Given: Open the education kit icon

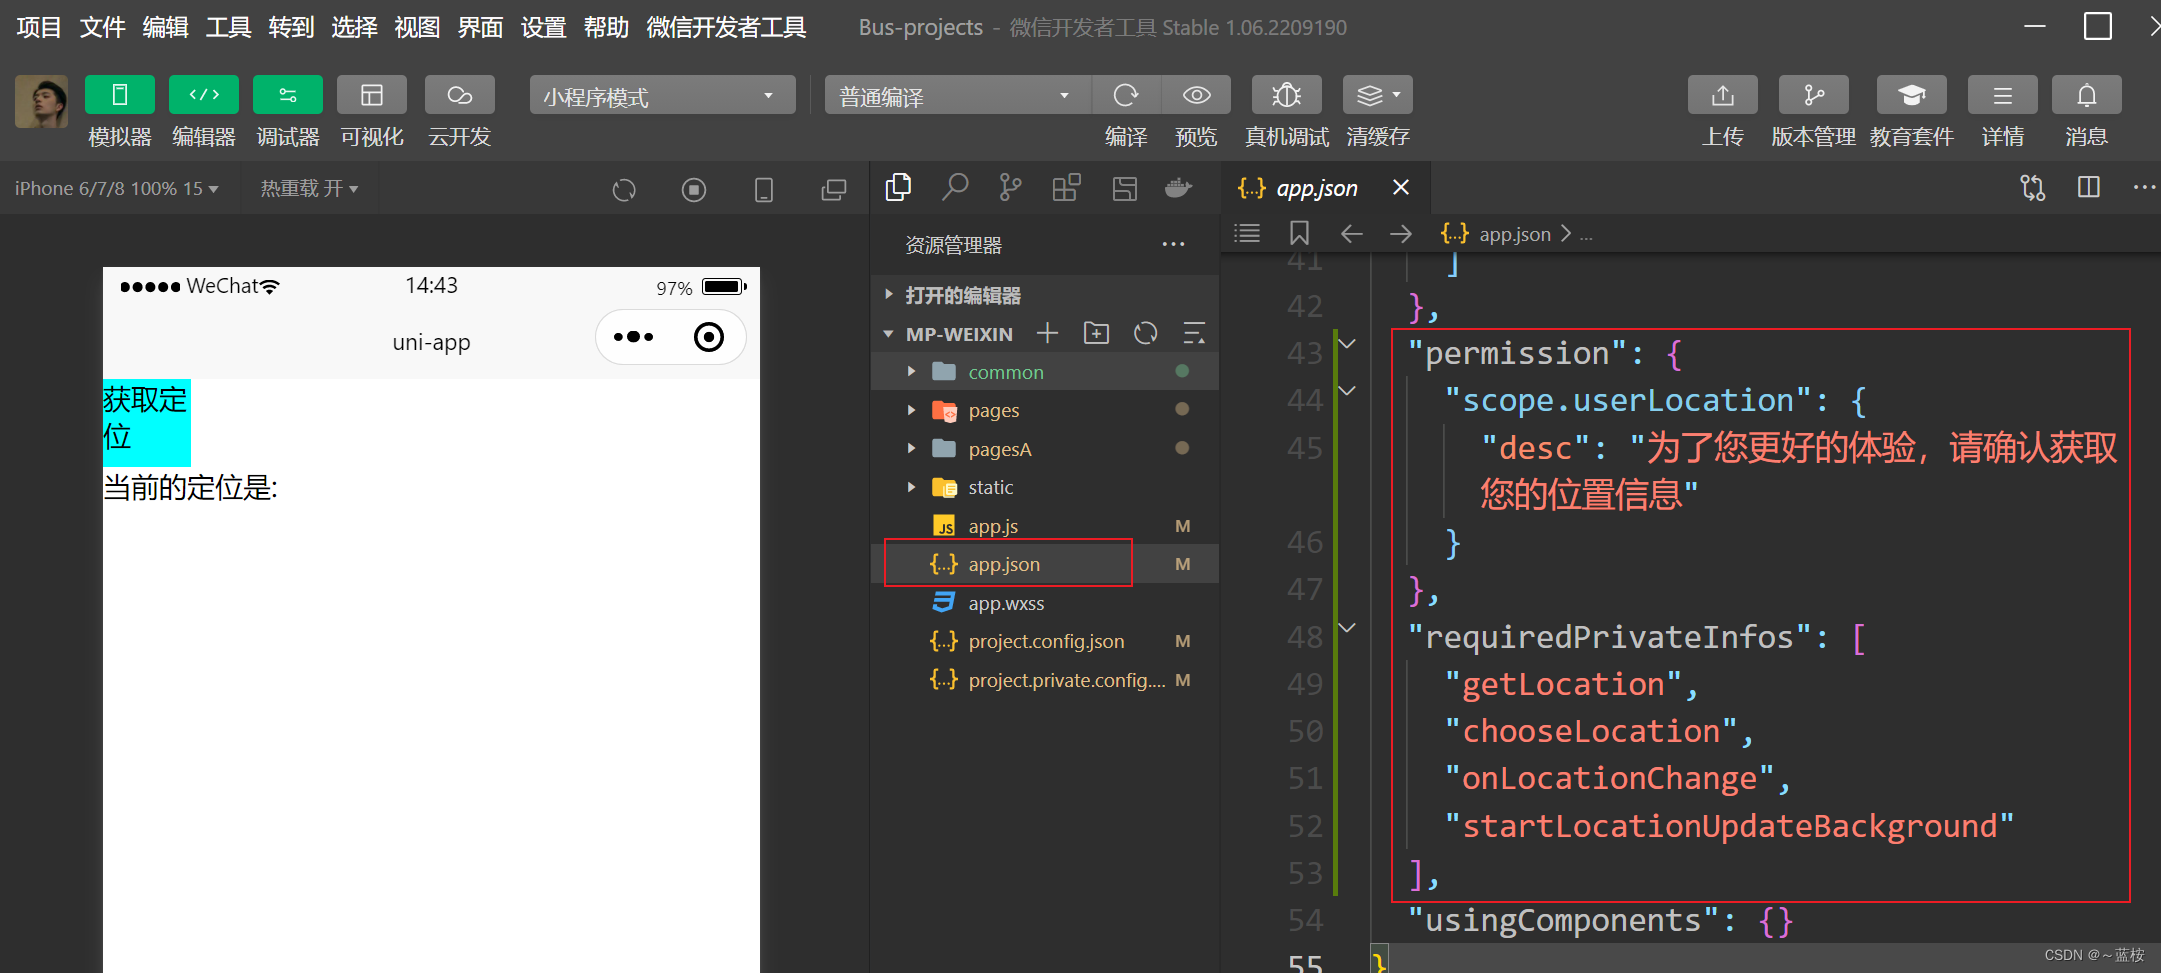Looking at the screenshot, I should (x=1911, y=95).
